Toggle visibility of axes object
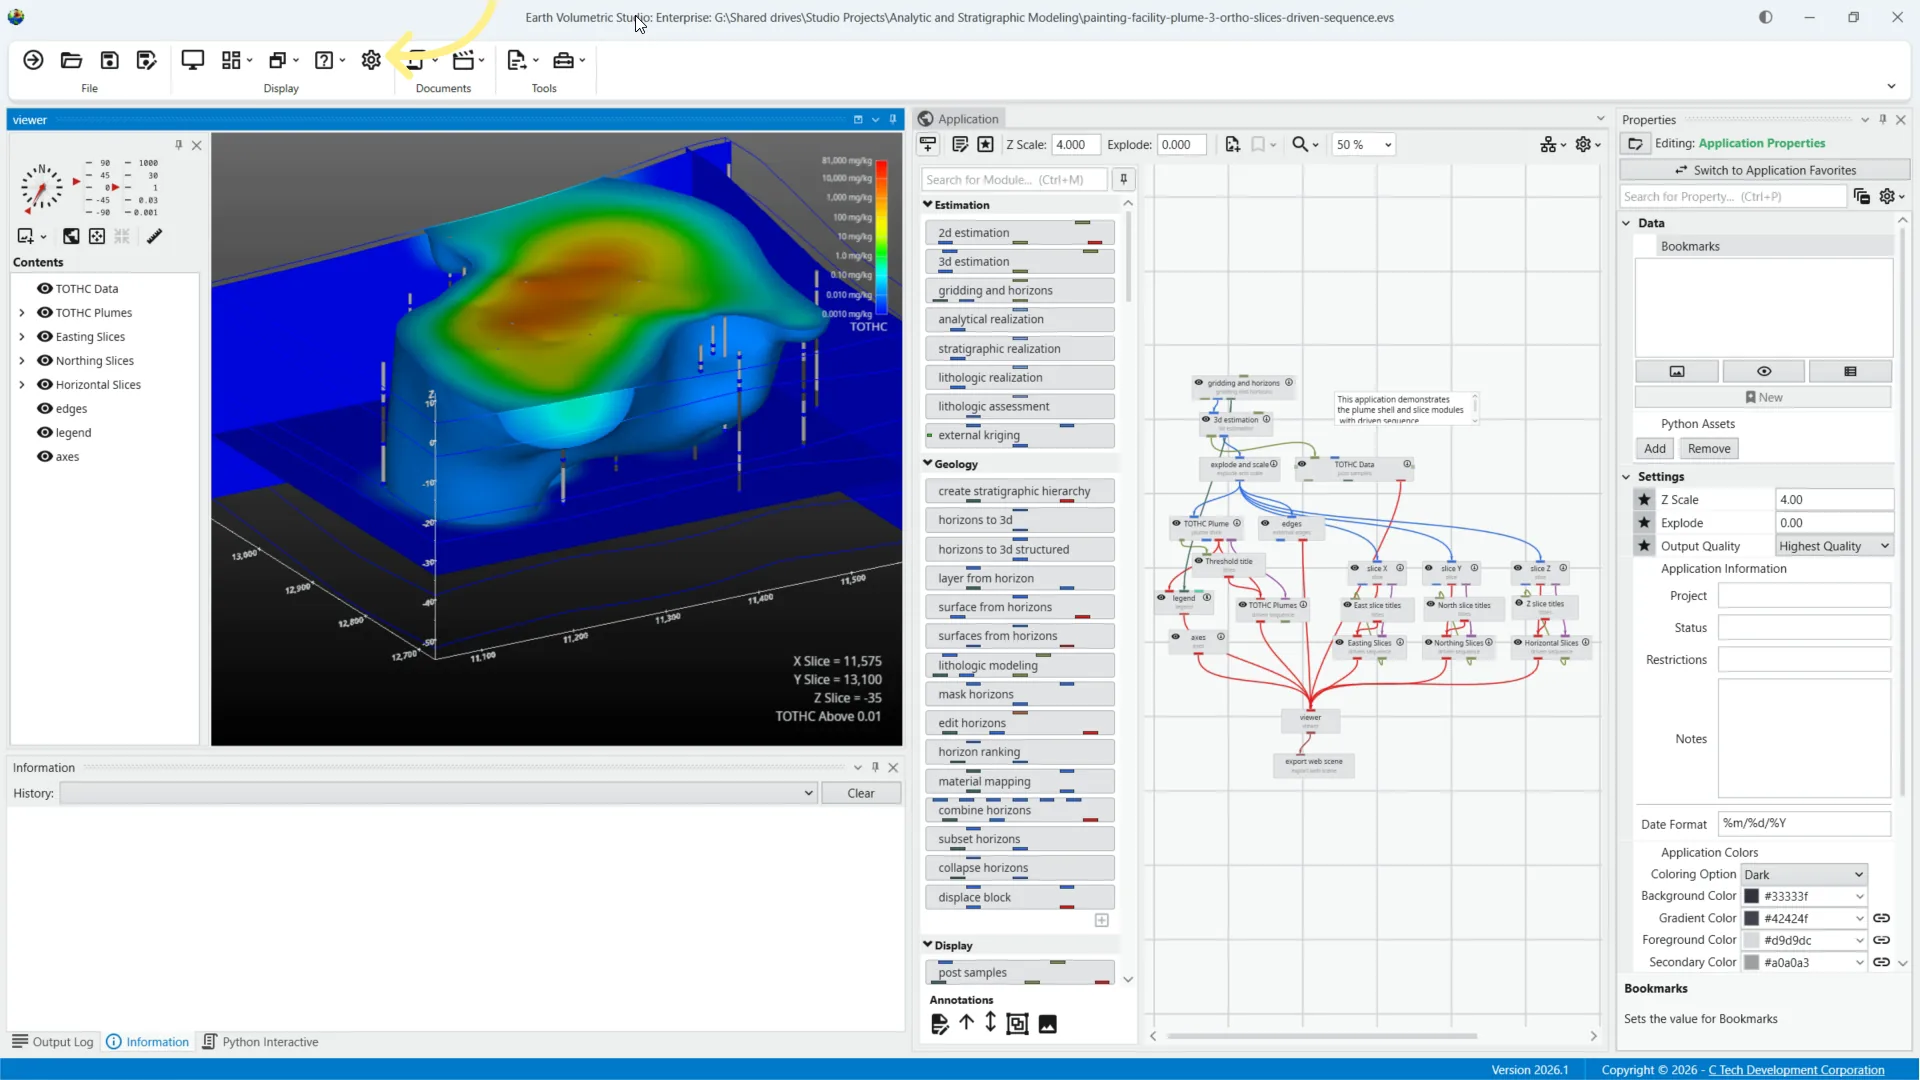This screenshot has height=1080, width=1920. 45,456
